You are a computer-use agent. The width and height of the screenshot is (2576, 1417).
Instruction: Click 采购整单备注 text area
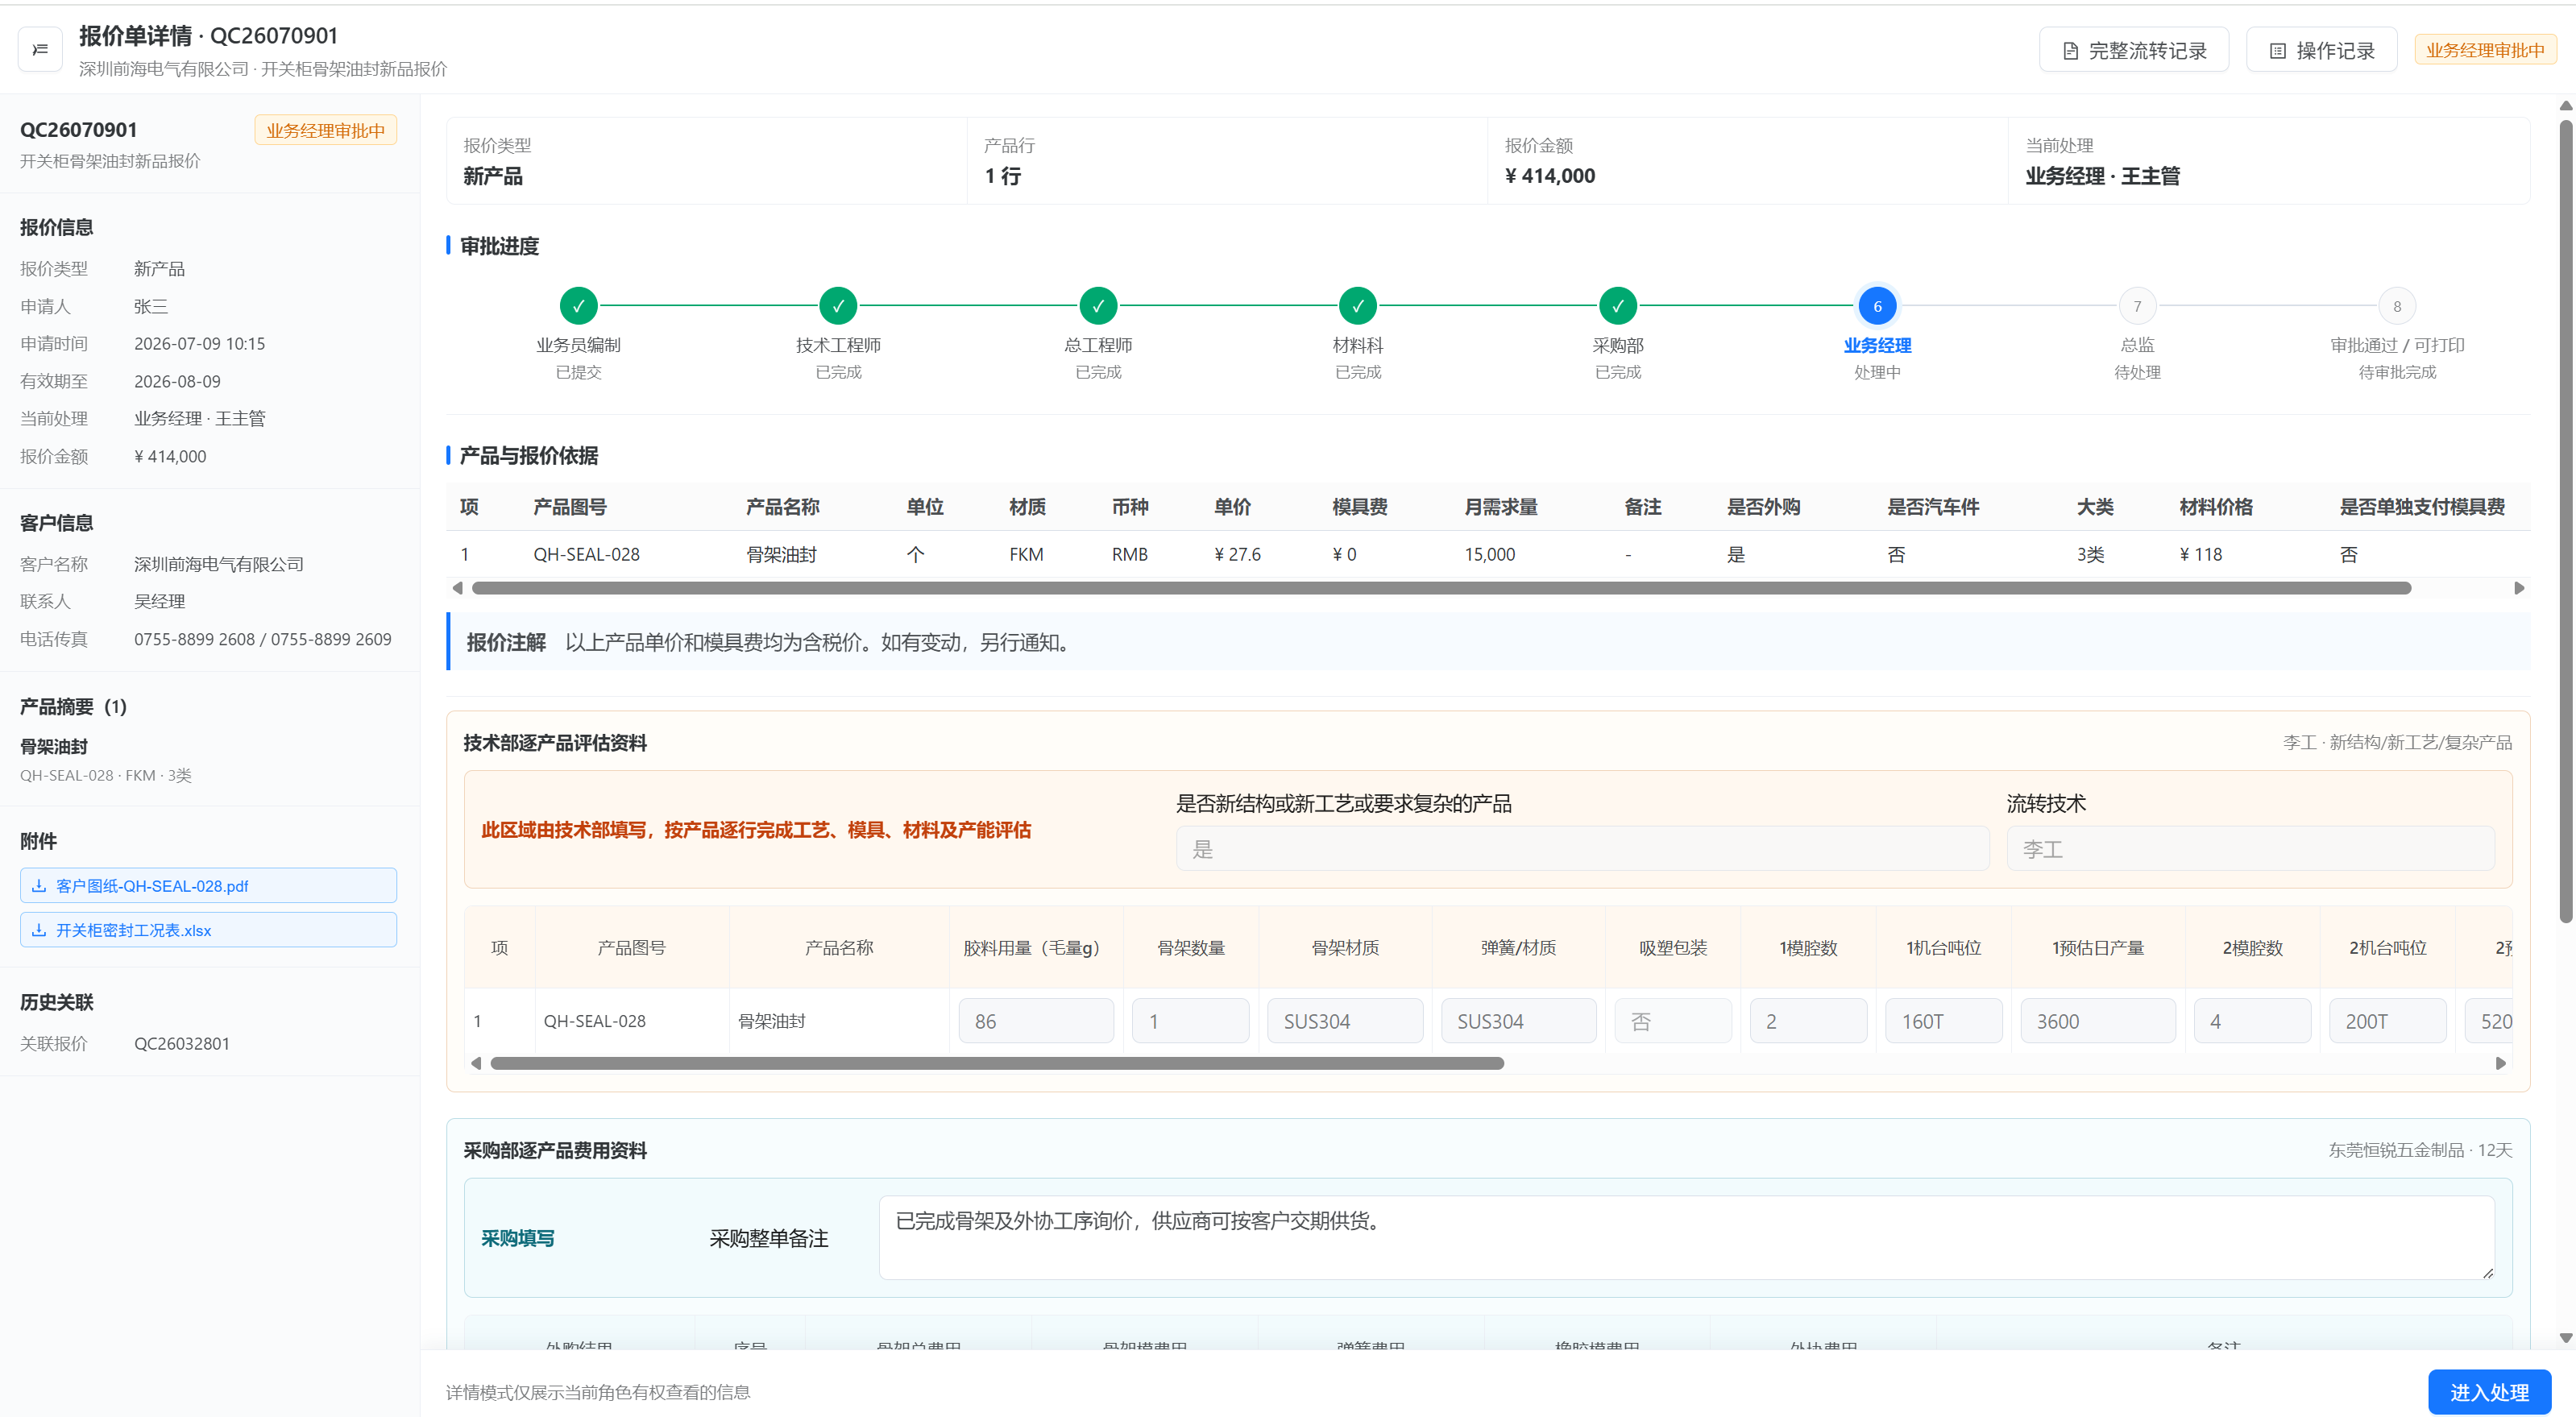click(1687, 1238)
